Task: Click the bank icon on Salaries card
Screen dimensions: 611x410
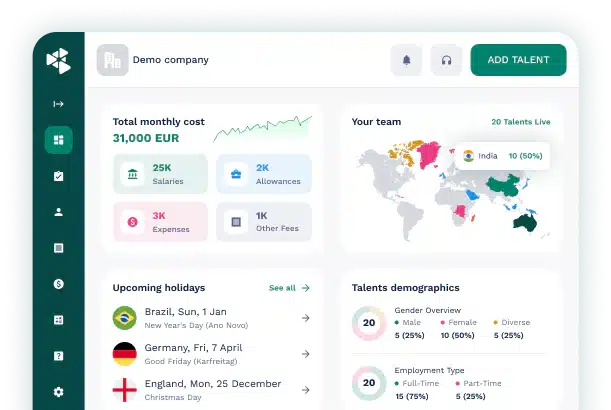Action: pos(132,174)
